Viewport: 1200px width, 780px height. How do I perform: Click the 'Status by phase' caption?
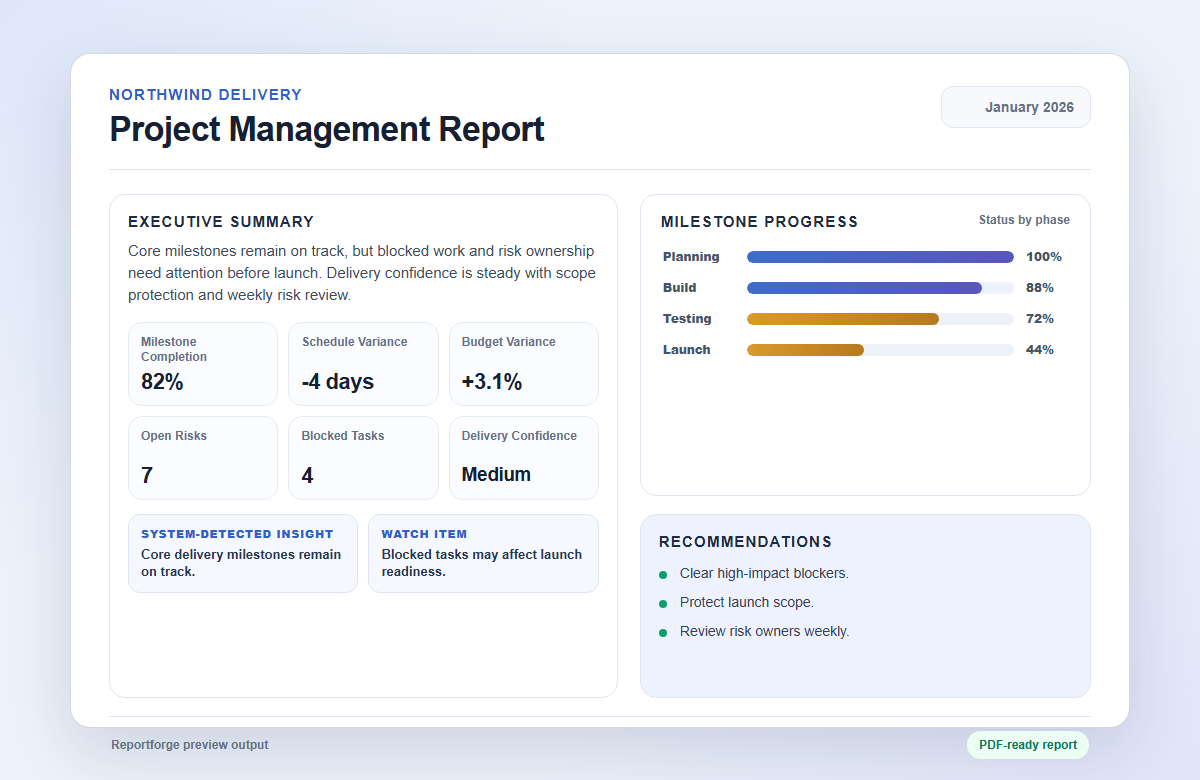(1024, 220)
